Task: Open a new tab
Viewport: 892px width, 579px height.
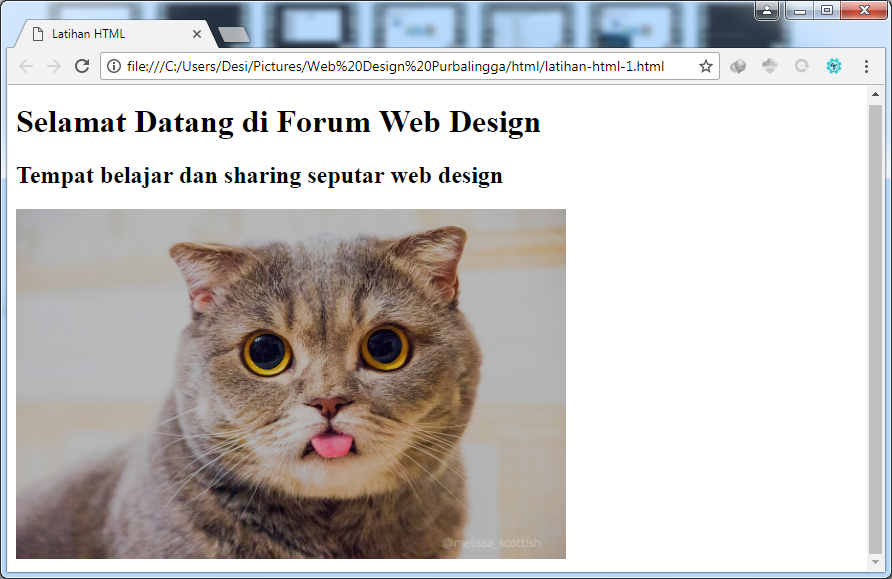Action: (234, 35)
